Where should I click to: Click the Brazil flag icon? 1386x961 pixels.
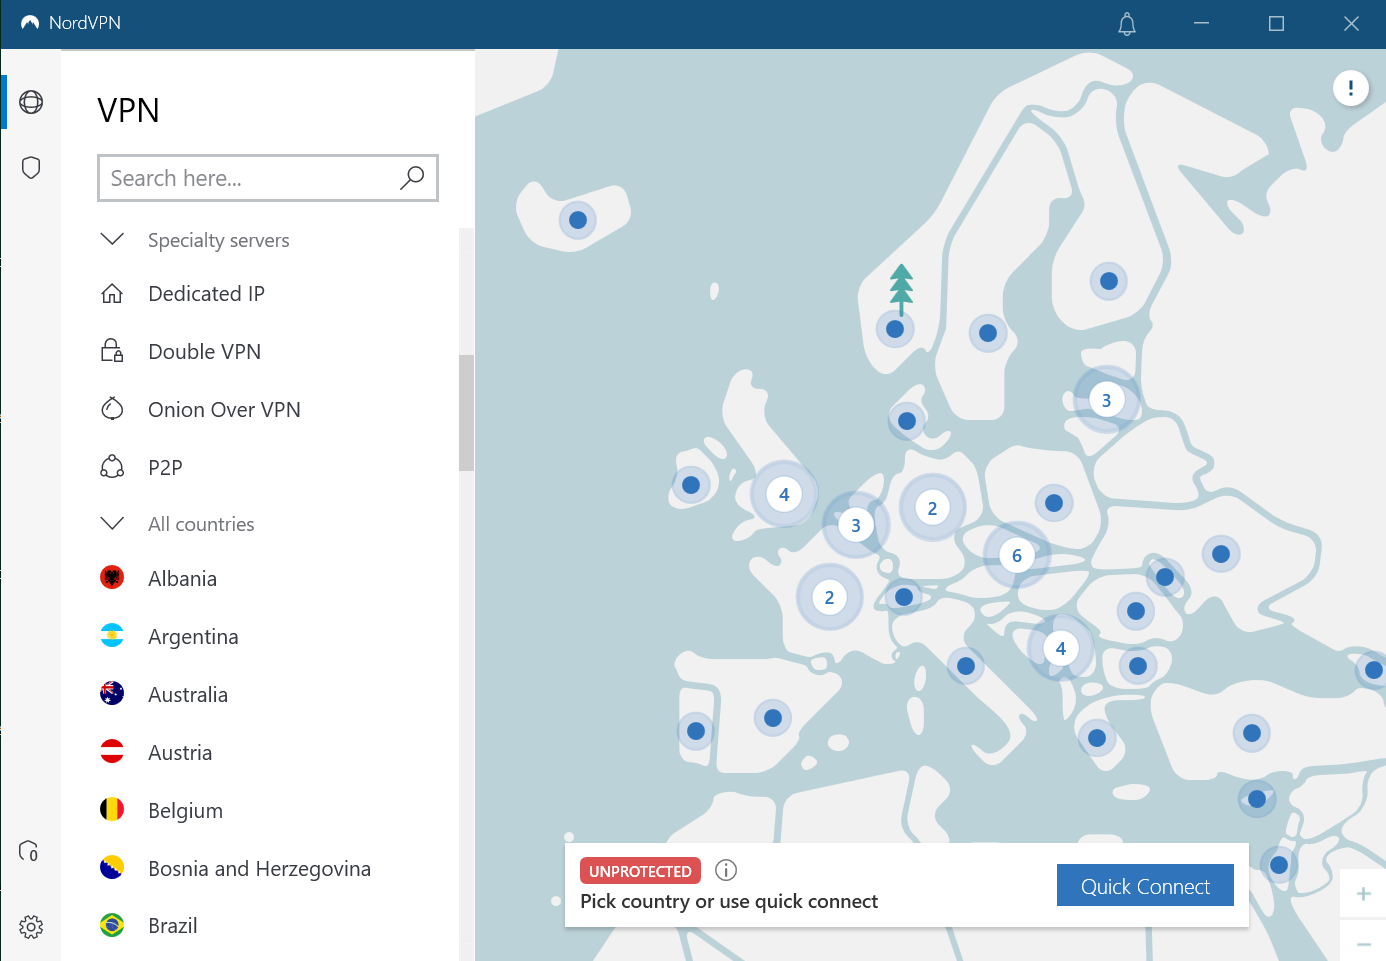[x=112, y=925]
